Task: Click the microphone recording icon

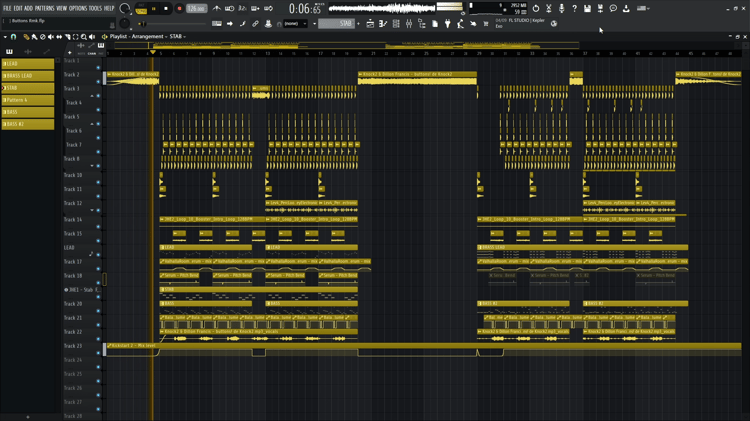Action: 562,9
